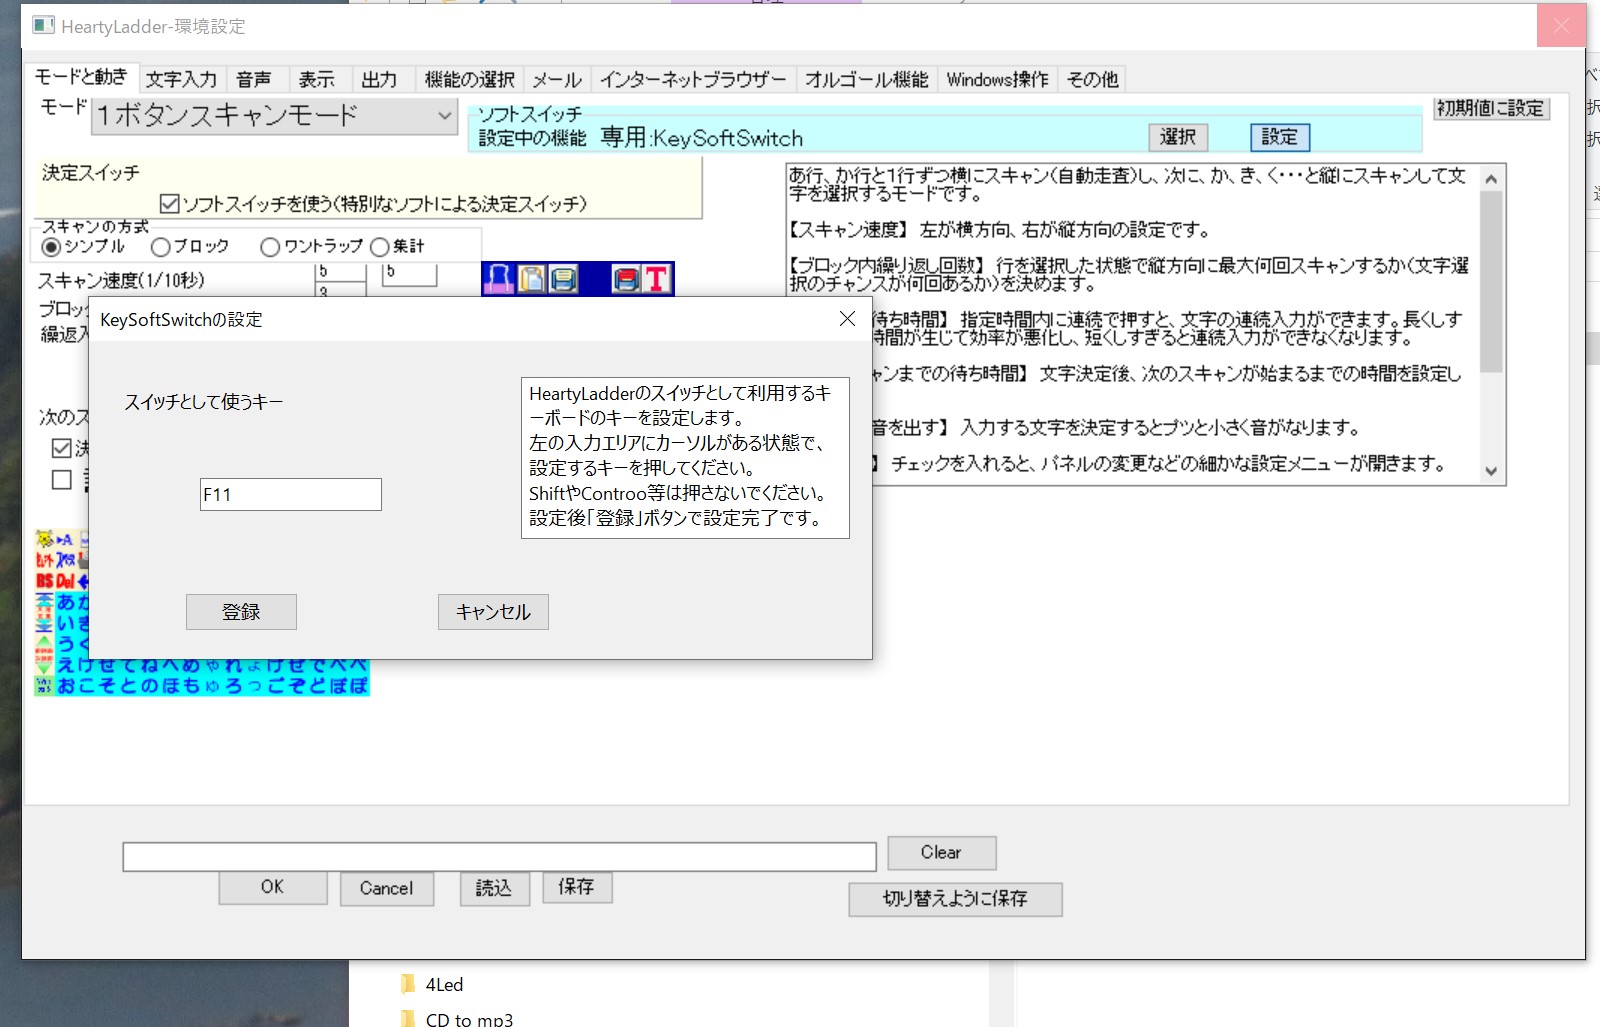
Task: Click the Clear button
Action: [941, 852]
